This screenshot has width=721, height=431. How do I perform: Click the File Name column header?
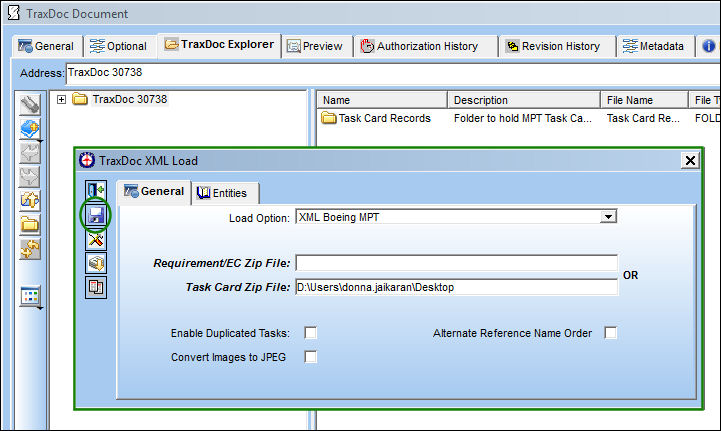(644, 100)
